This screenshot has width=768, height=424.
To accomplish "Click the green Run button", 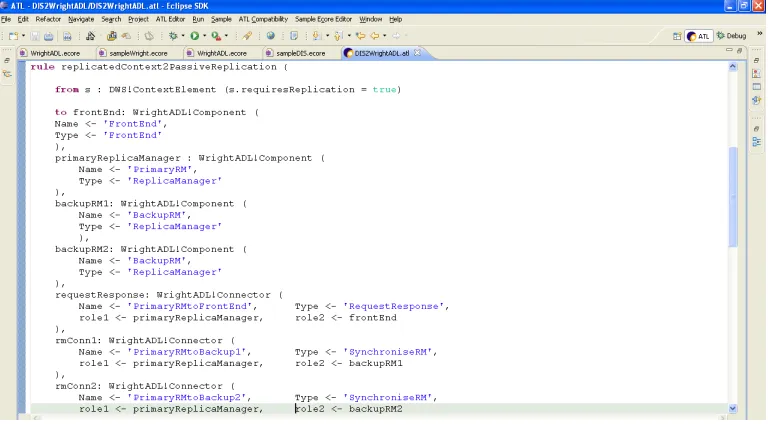I will (194, 36).
